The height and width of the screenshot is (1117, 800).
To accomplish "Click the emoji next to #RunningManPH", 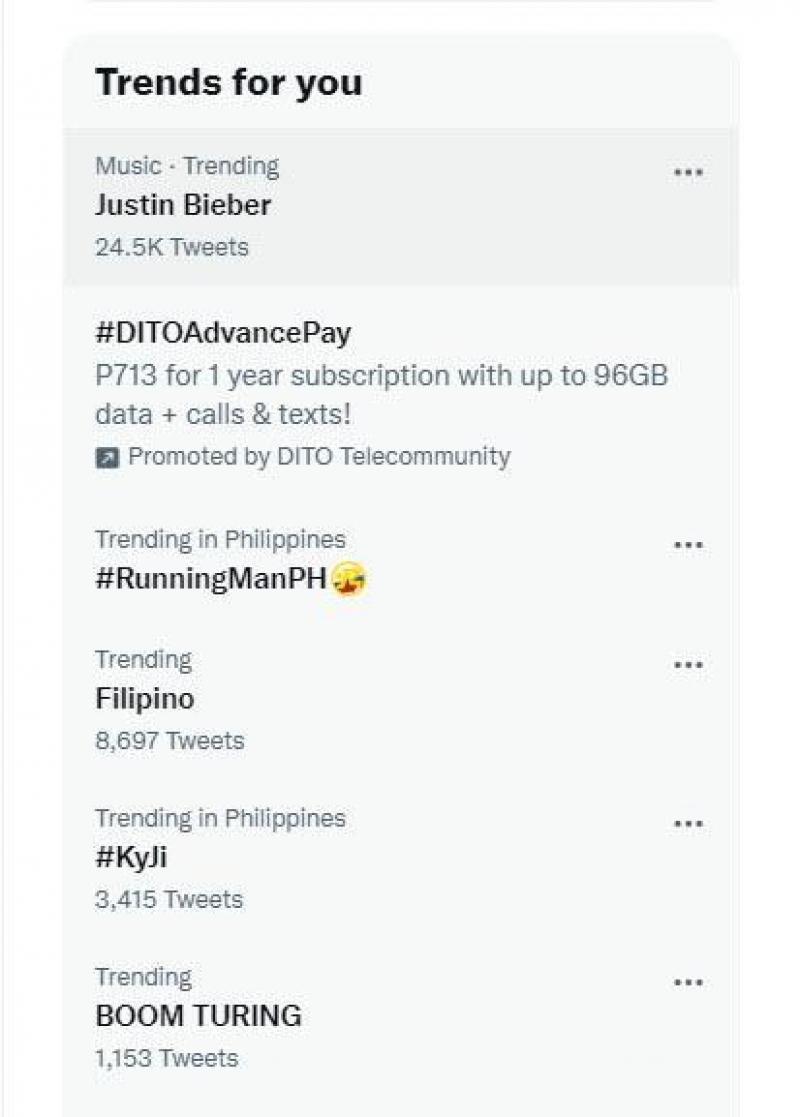I will coord(348,580).
